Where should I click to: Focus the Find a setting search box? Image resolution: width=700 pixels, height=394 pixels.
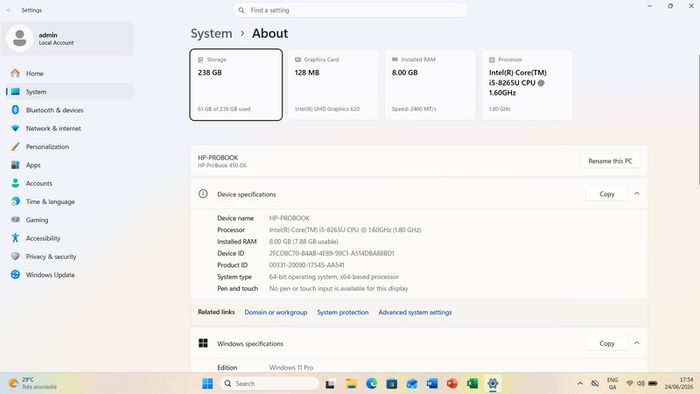350,10
